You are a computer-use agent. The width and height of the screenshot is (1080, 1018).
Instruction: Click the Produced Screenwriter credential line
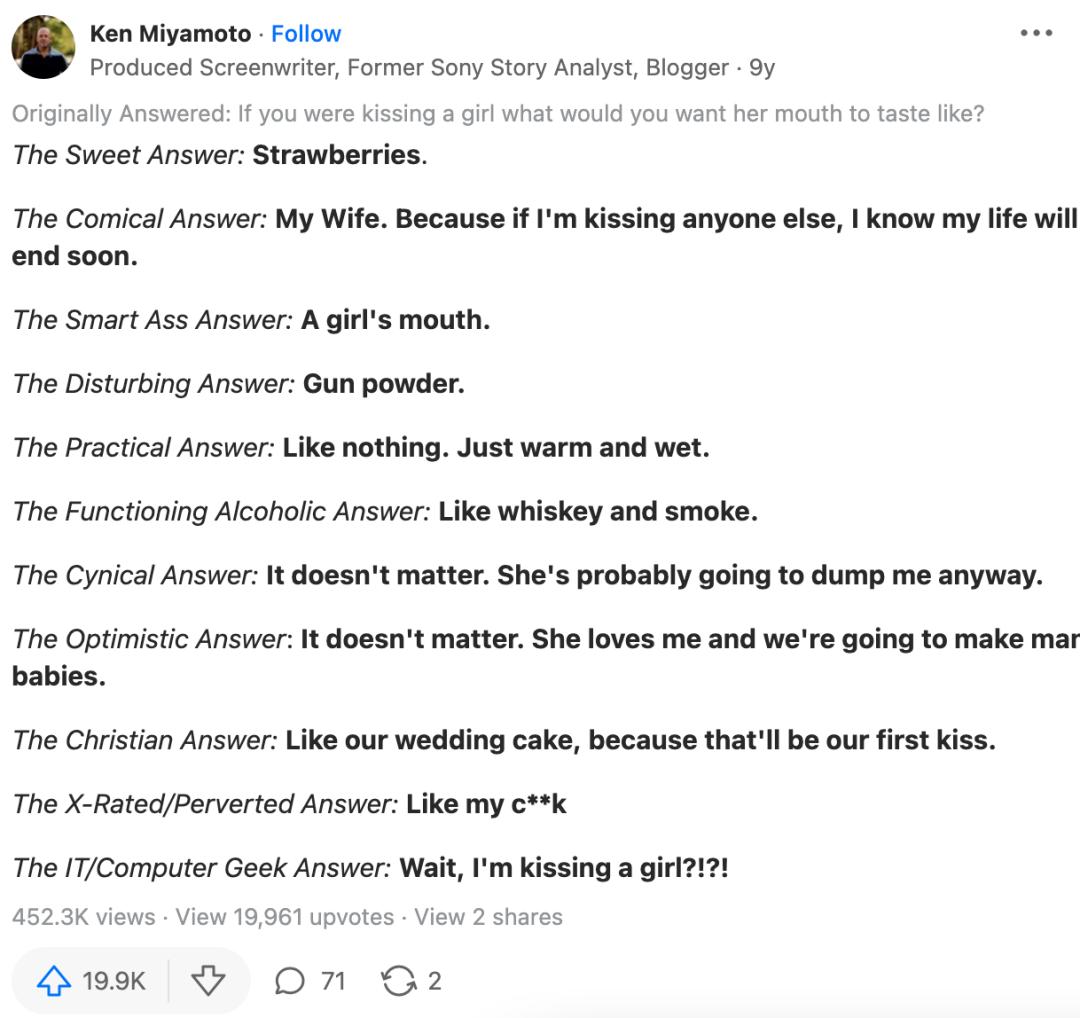(x=408, y=68)
